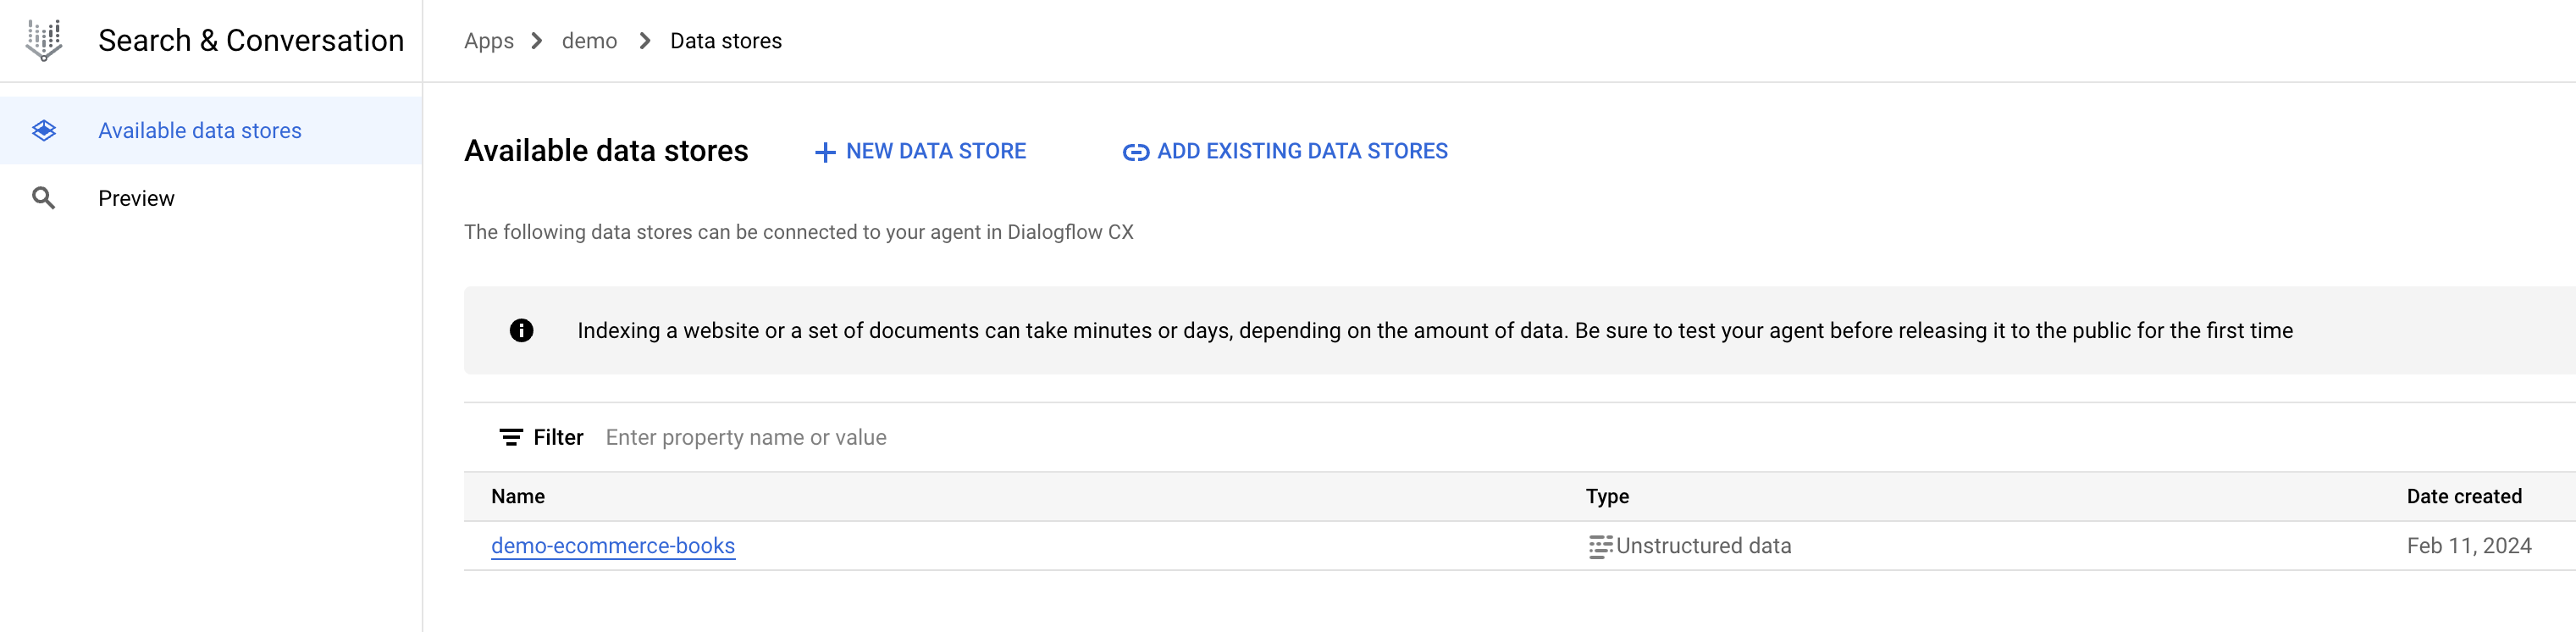This screenshot has width=2576, height=632.
Task: Click the info icon in the indexing banner
Action: coord(521,331)
